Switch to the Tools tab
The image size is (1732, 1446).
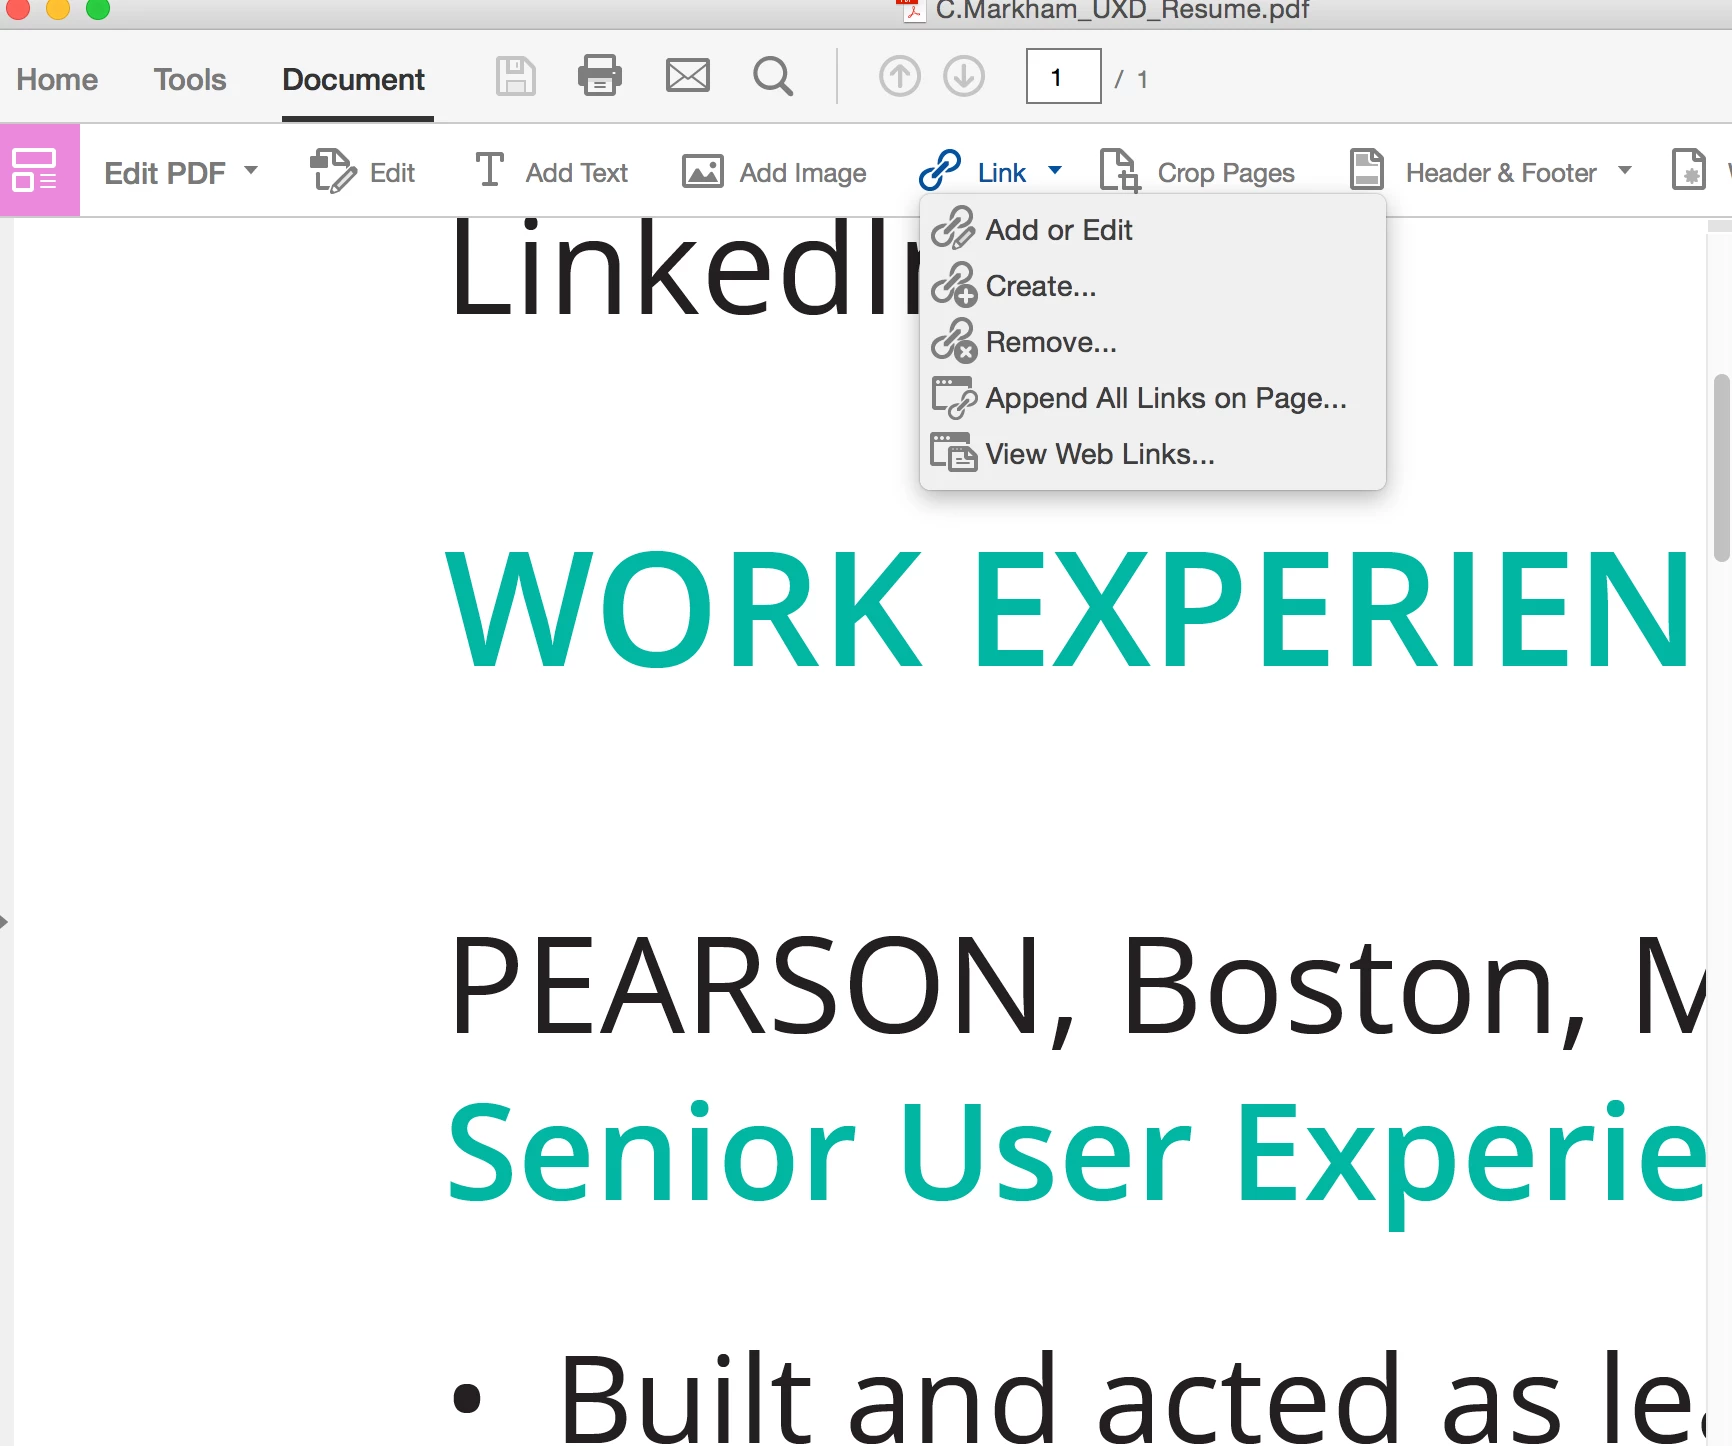click(190, 79)
